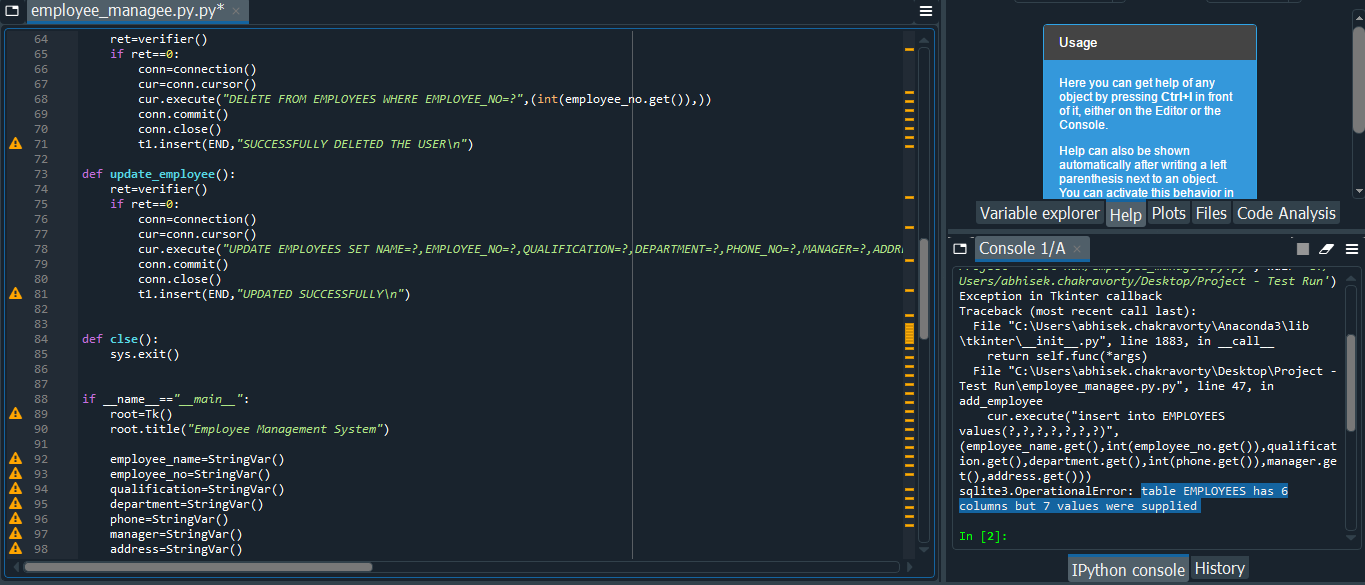The image size is (1365, 585).
Task: Click the warning icon on line 97
Action: [15, 534]
